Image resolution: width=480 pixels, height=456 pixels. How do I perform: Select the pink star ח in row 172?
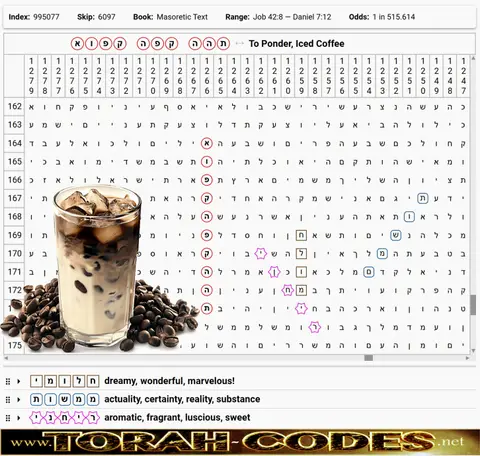[287, 290]
